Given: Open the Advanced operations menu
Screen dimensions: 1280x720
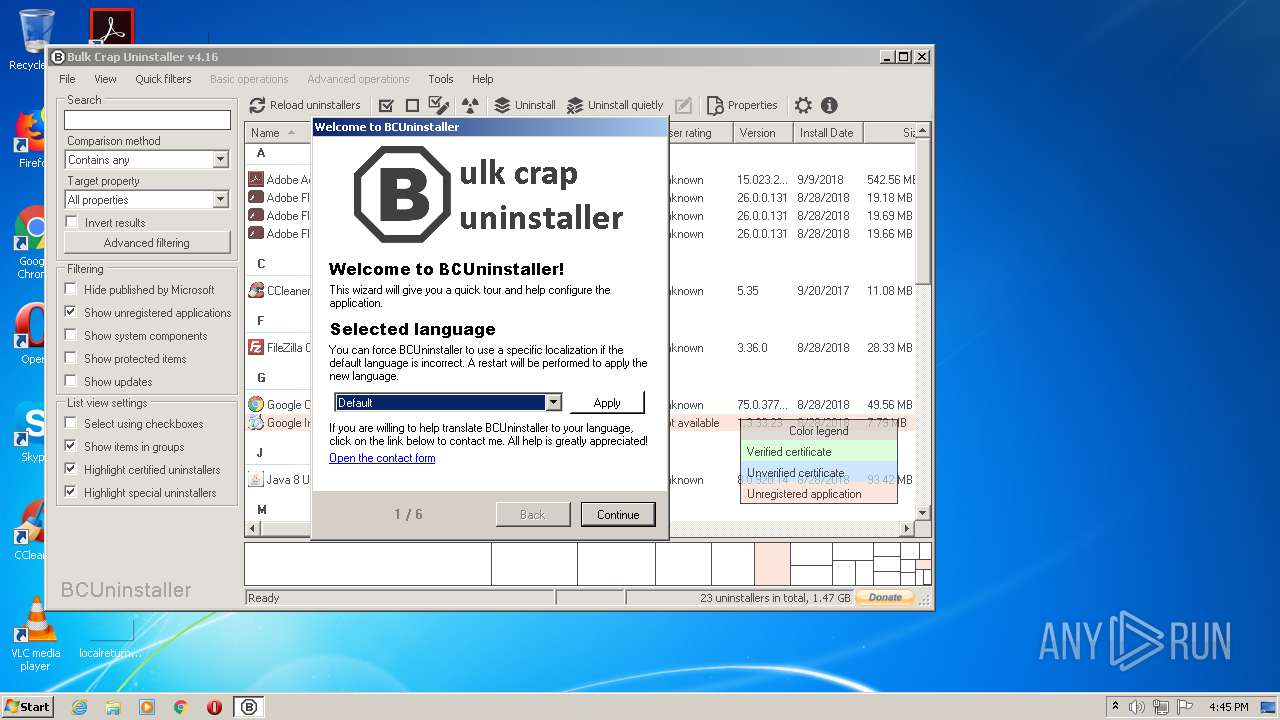Looking at the screenshot, I should pos(358,79).
